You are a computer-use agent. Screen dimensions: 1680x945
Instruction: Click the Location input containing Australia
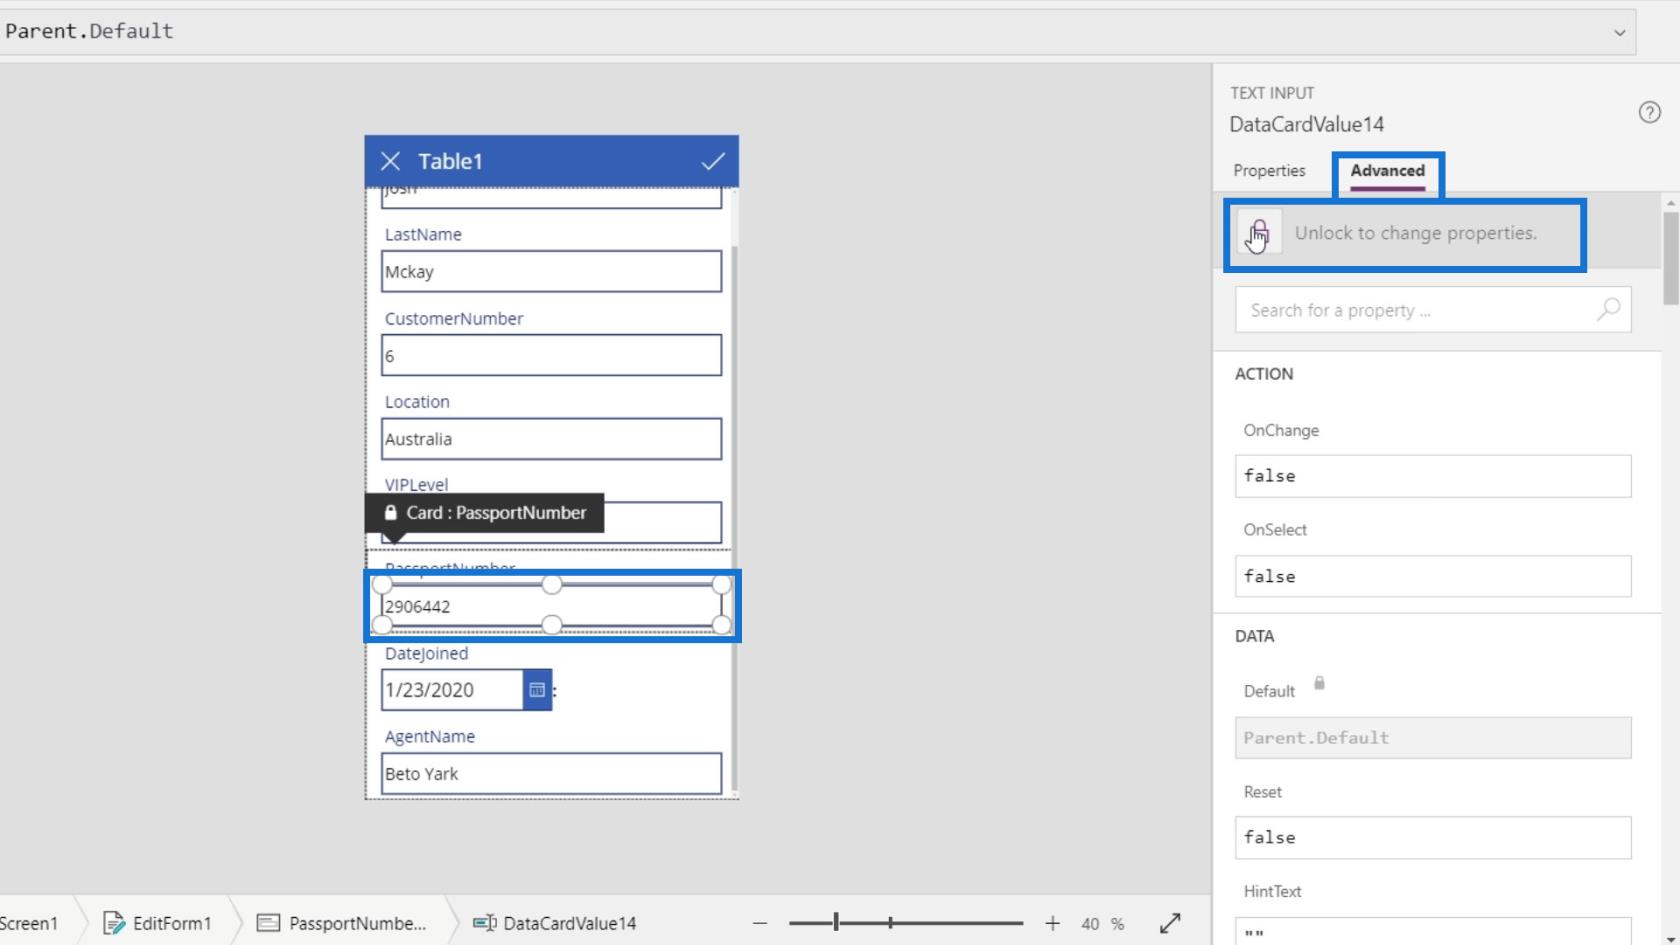point(551,439)
